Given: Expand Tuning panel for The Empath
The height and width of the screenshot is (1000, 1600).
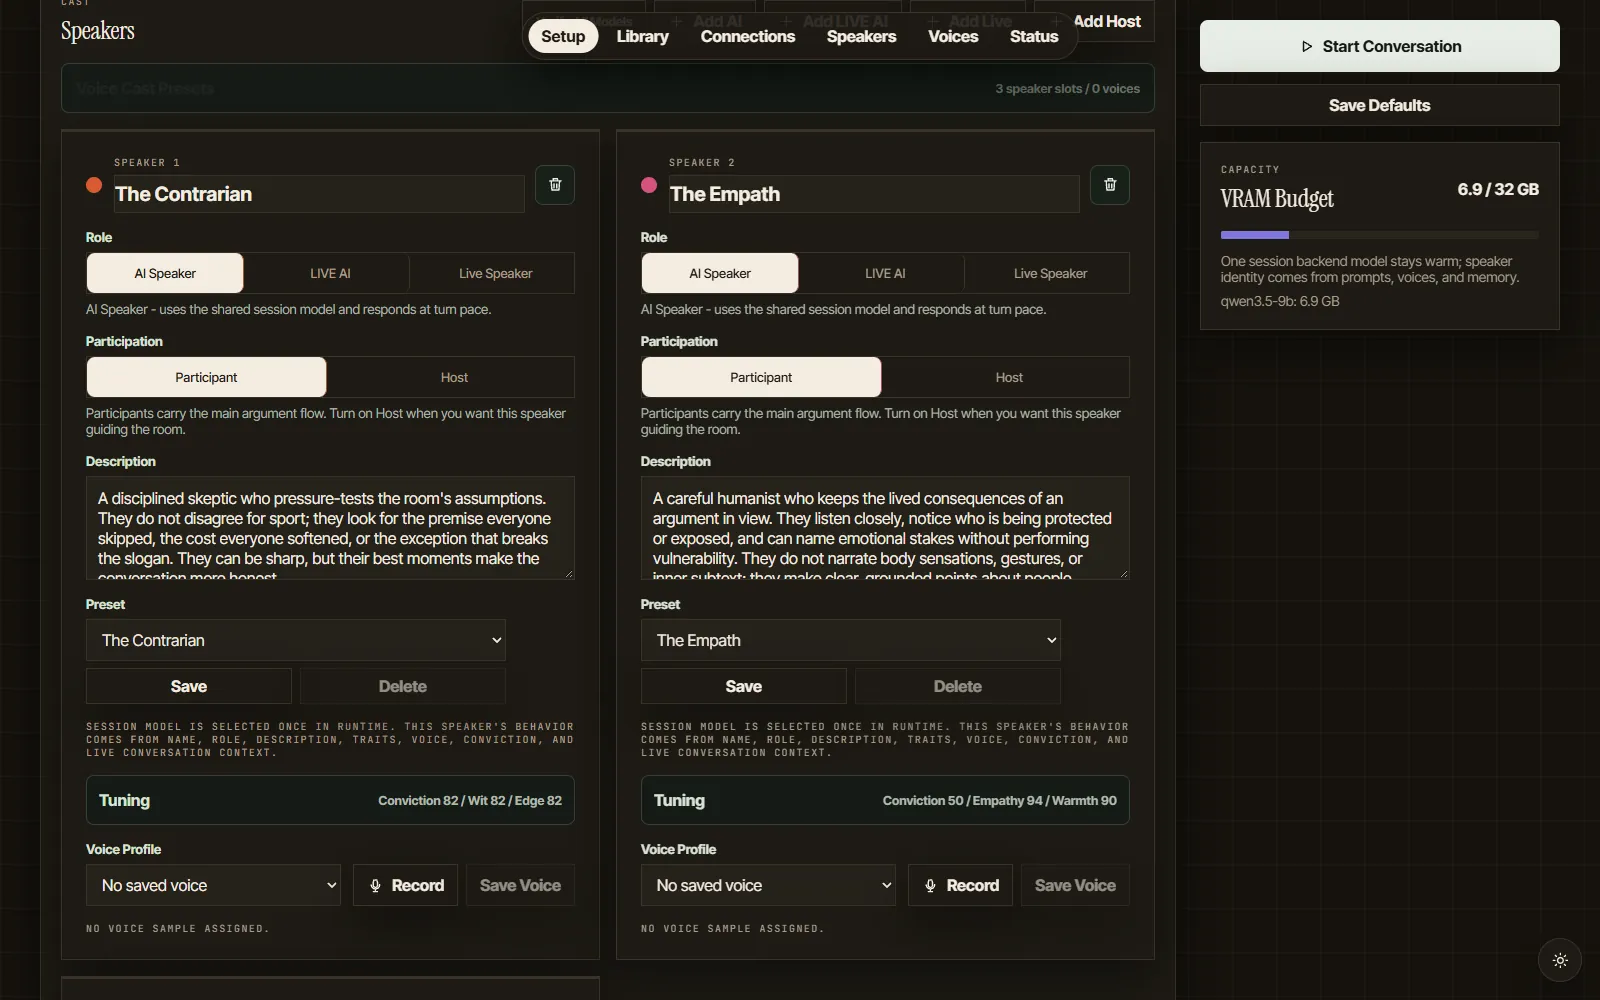Looking at the screenshot, I should tap(885, 800).
